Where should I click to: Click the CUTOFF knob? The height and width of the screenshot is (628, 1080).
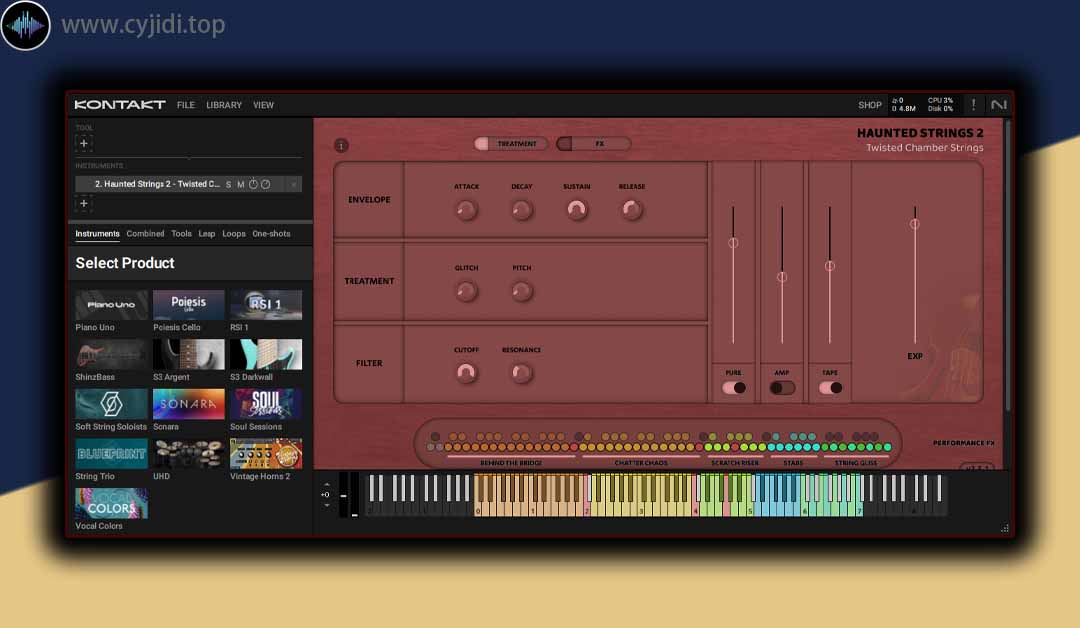tap(466, 373)
